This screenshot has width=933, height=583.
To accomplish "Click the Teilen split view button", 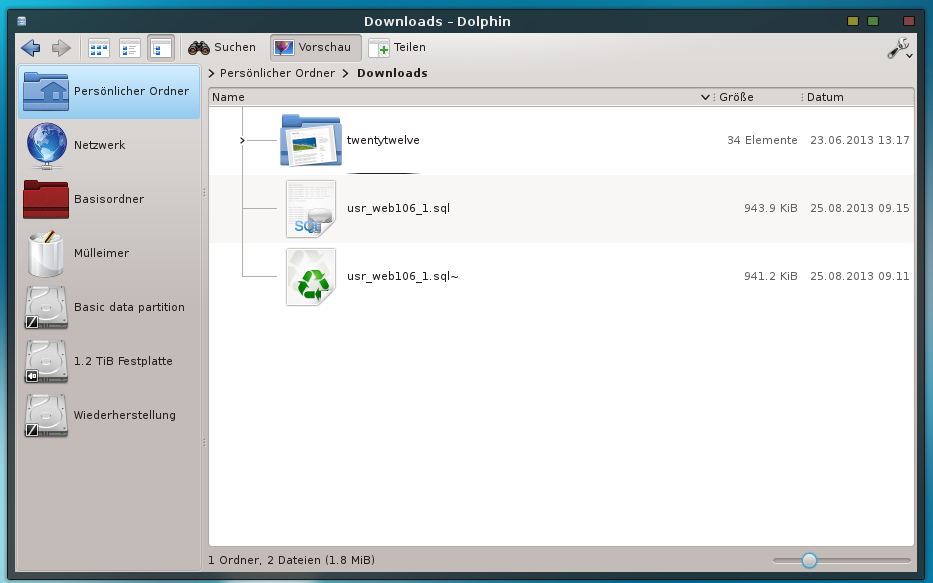I will 397,47.
